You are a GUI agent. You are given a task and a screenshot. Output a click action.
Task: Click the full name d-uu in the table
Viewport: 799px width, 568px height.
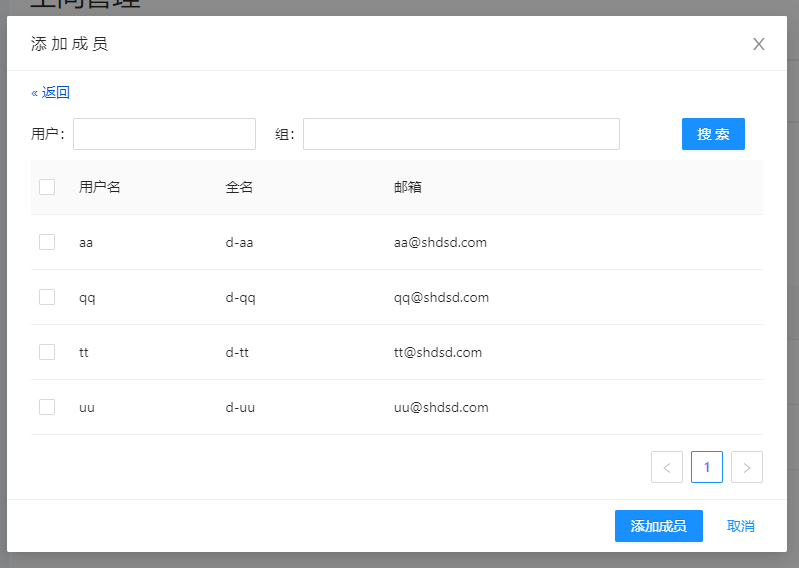(240, 407)
